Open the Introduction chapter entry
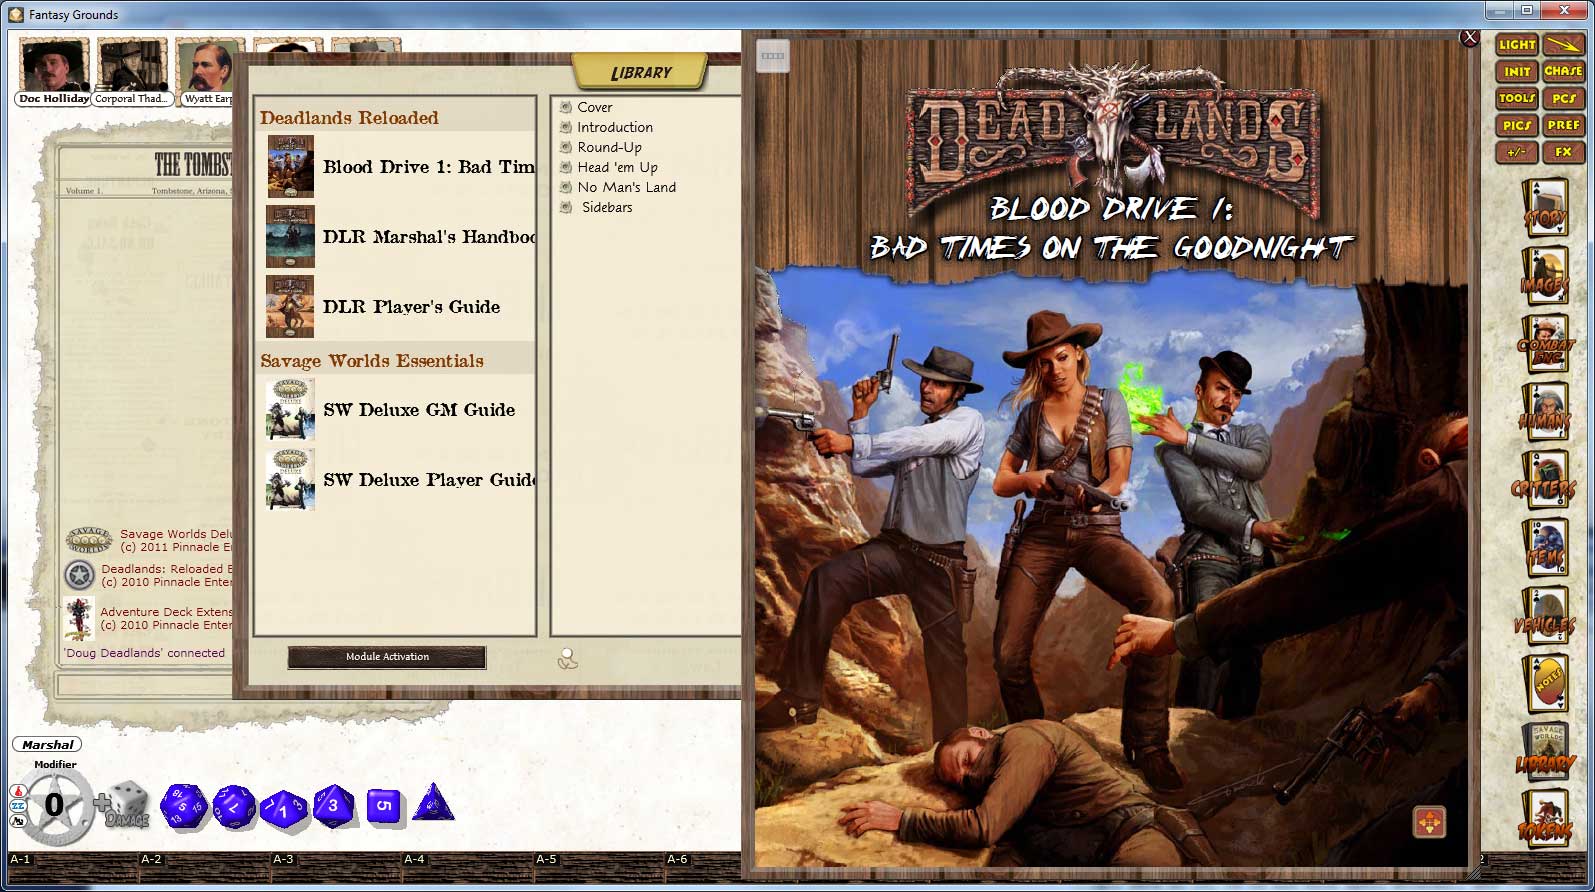 click(614, 127)
